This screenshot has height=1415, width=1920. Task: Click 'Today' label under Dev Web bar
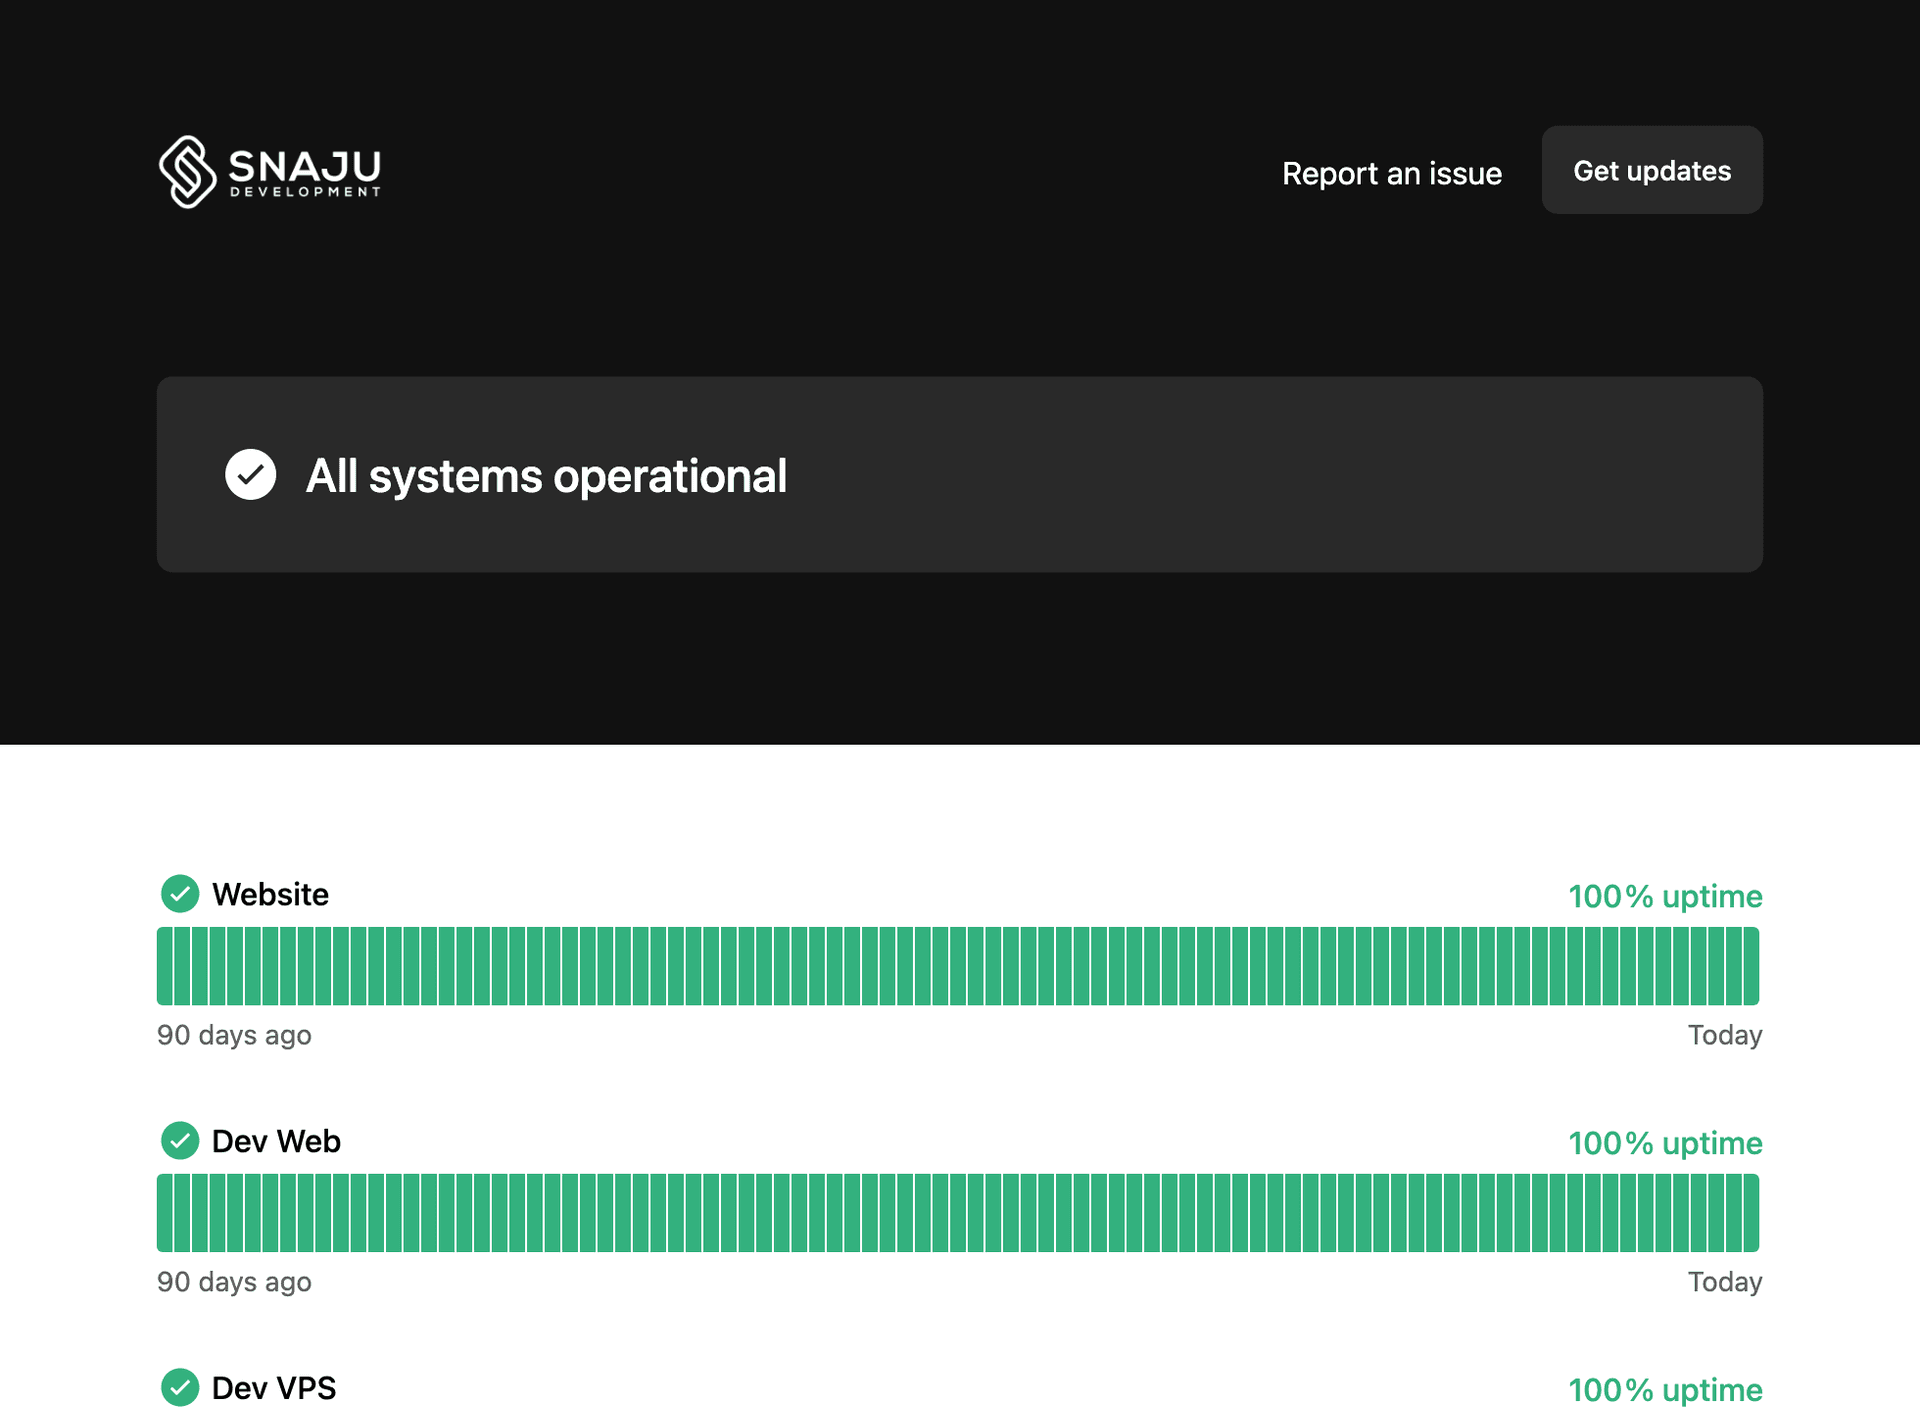pos(1725,1282)
